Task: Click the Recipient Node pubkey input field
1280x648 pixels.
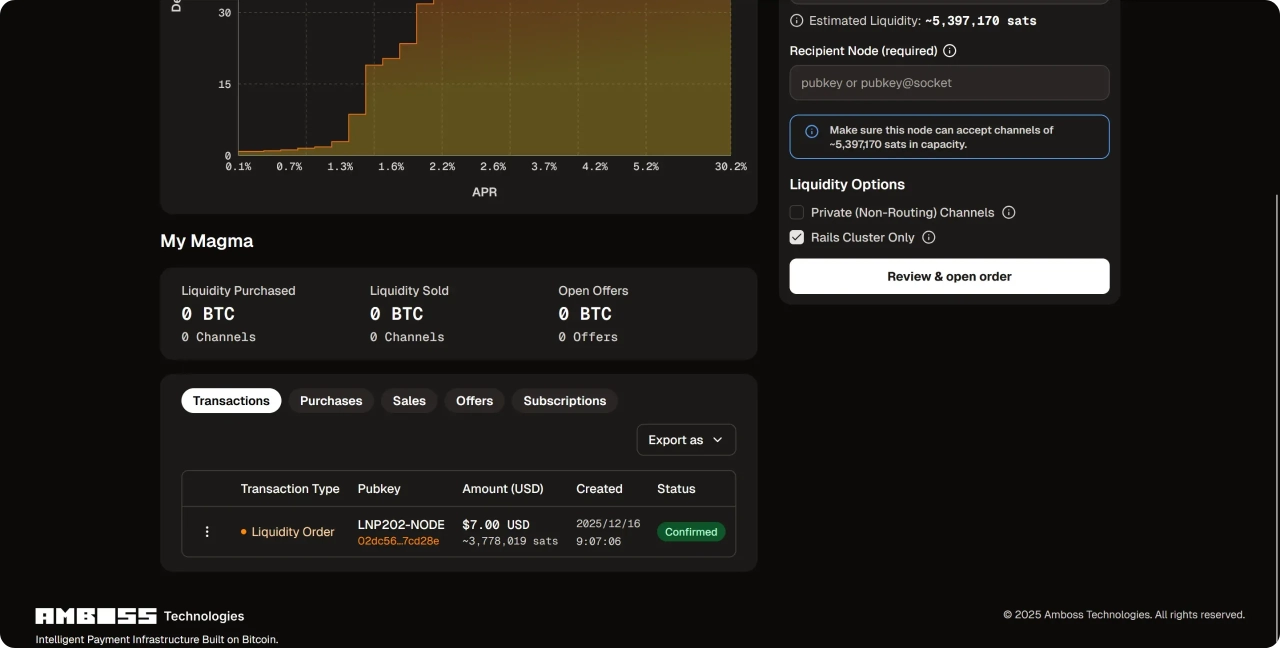Action: pos(949,83)
